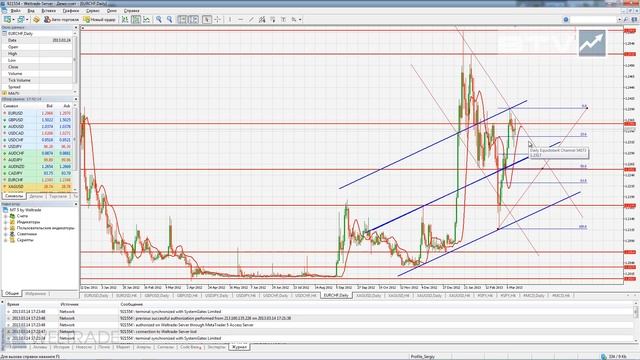Screen dimensions: 640x360
Task: Select the crosshair tool
Action: (x=218, y=19)
